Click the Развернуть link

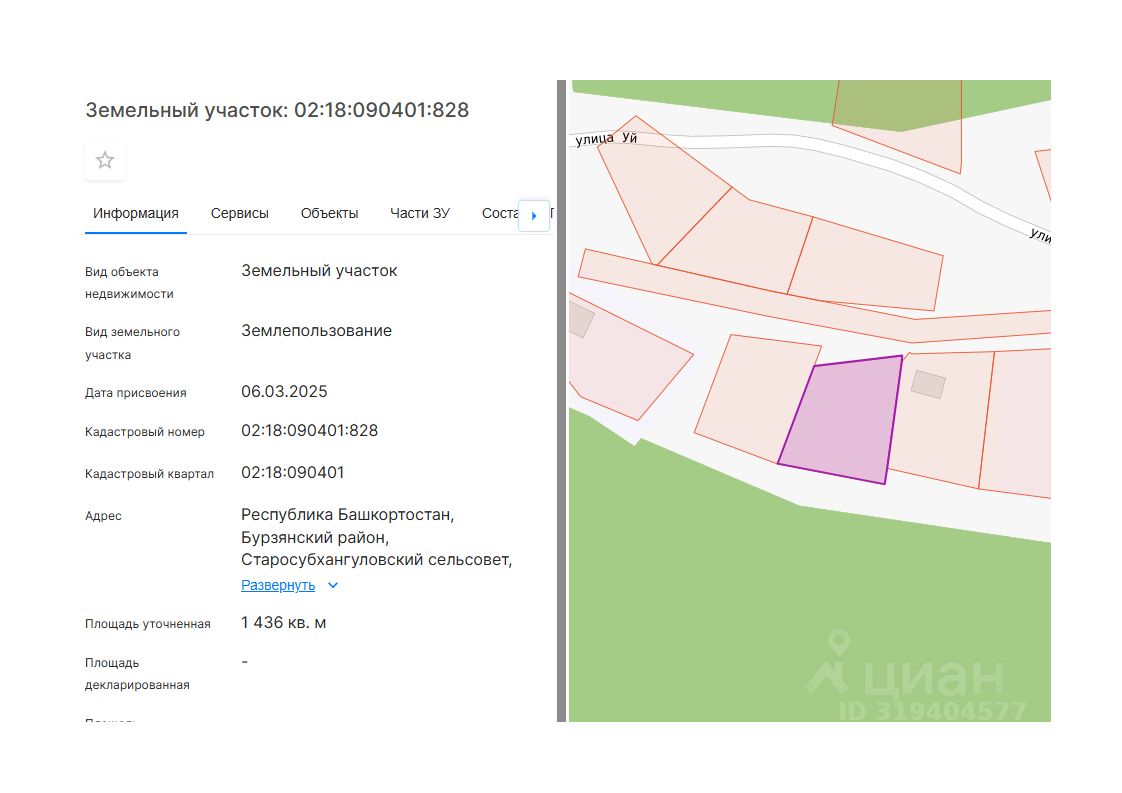pyautogui.click(x=278, y=585)
